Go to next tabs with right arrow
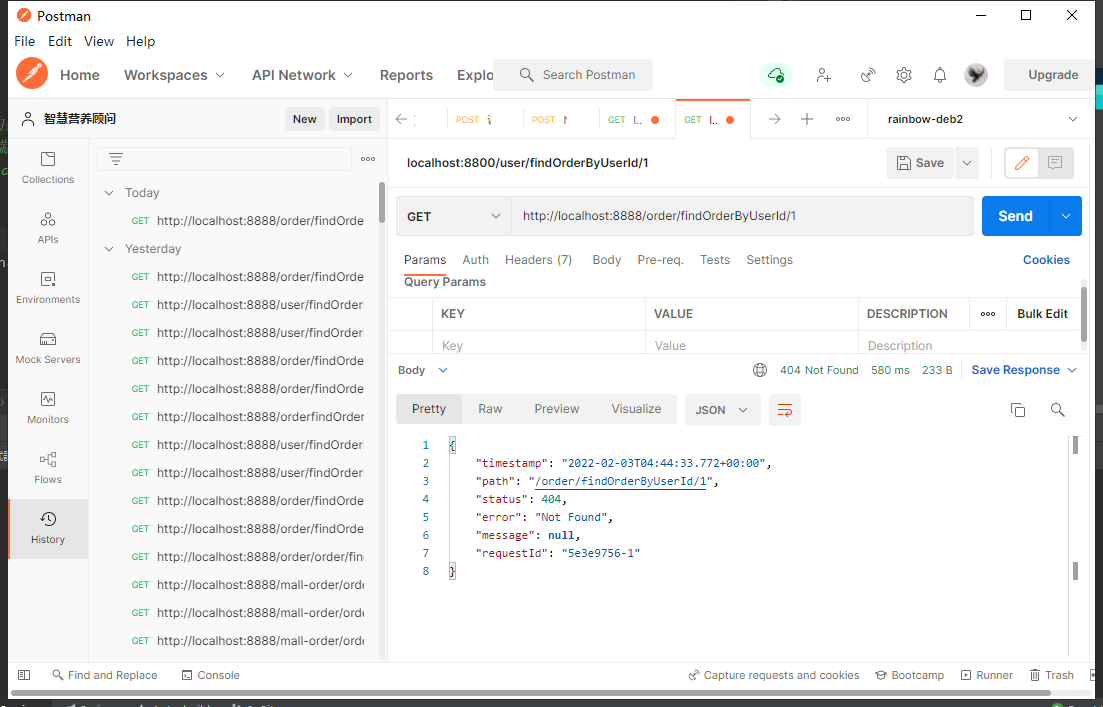This screenshot has width=1103, height=707. coord(774,119)
